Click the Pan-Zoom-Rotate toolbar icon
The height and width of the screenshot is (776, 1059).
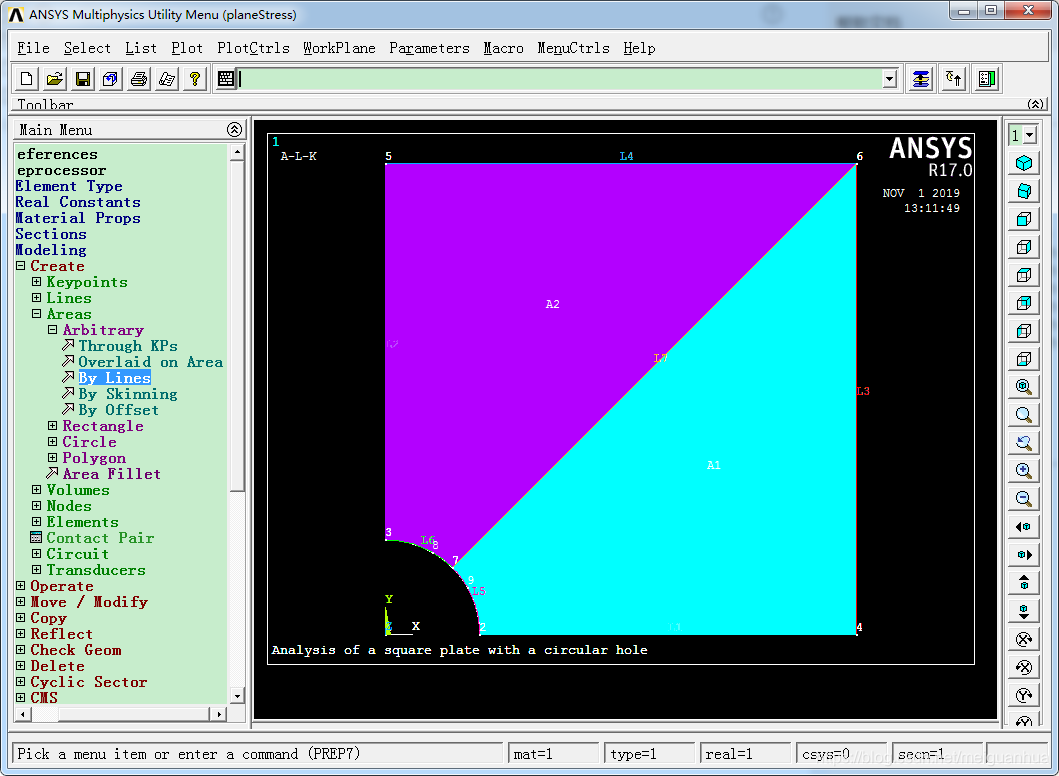tap(111, 79)
